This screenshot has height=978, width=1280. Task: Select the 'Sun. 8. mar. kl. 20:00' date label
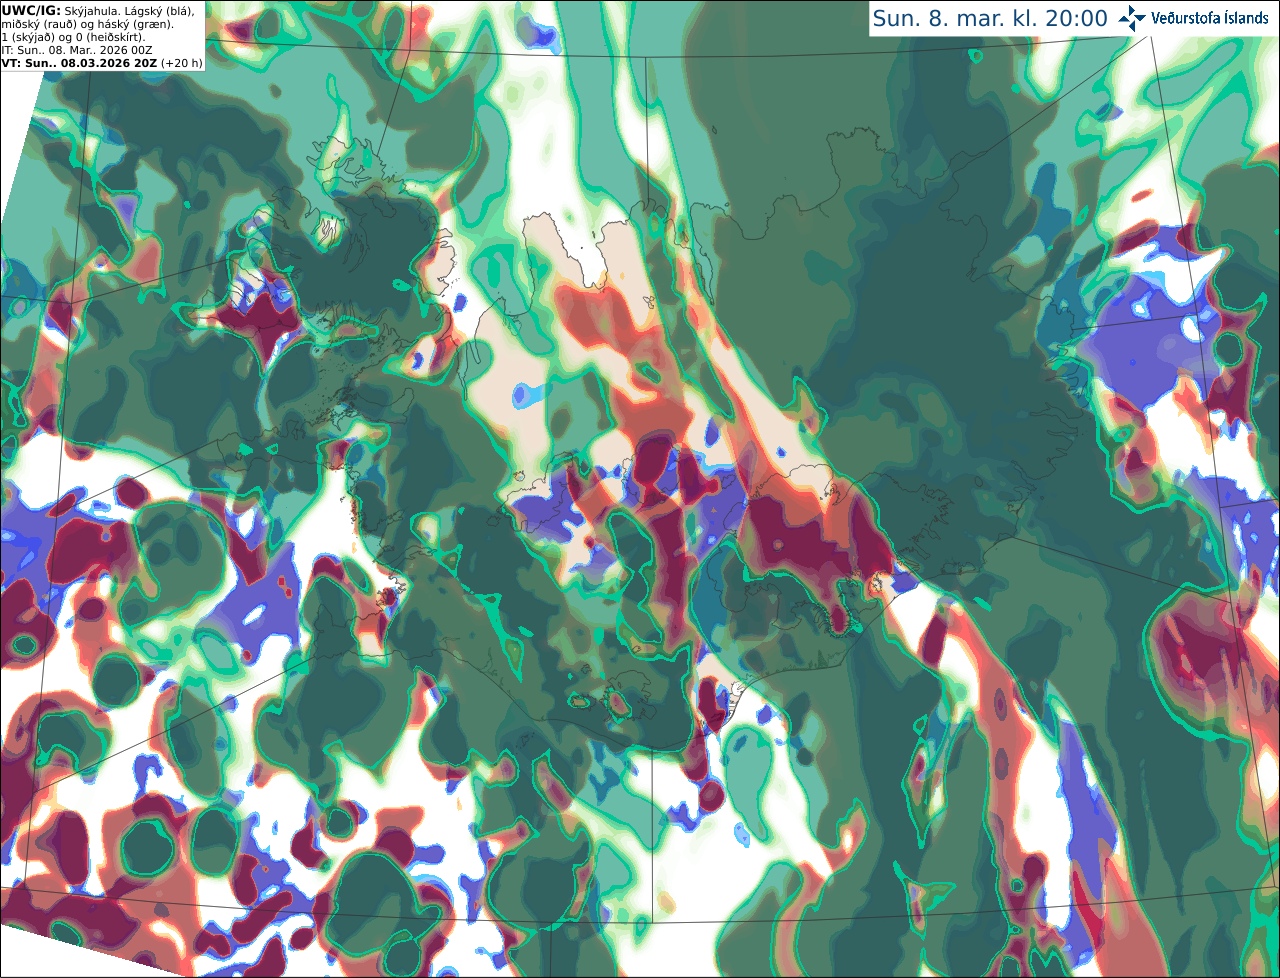click(x=990, y=18)
